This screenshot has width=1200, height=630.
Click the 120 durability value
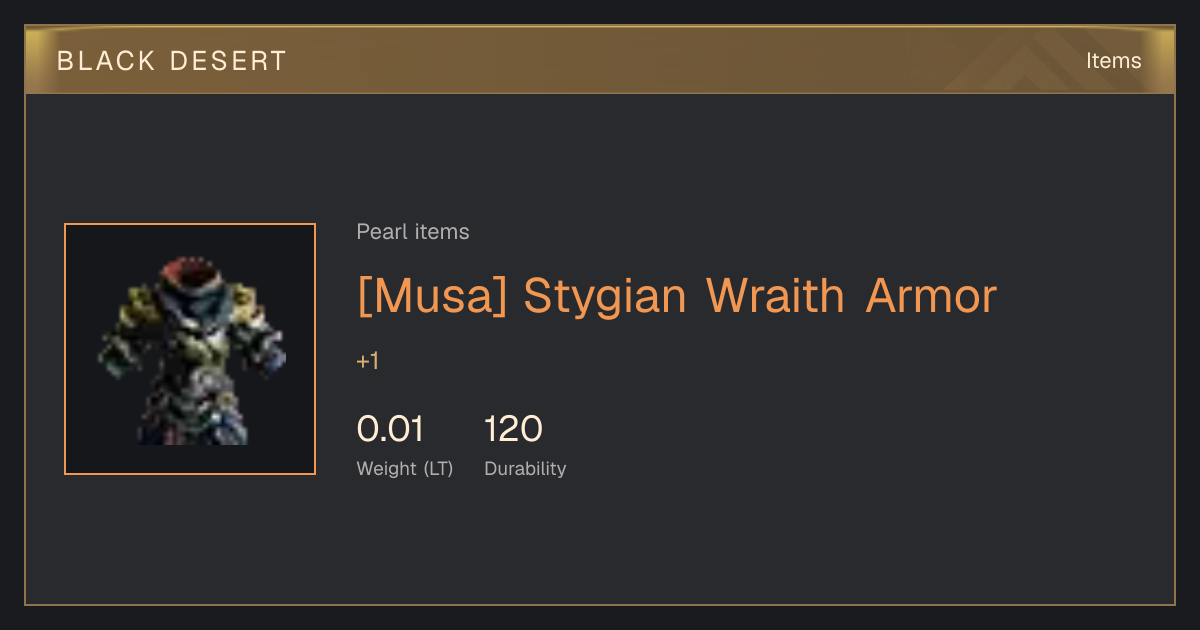513,429
